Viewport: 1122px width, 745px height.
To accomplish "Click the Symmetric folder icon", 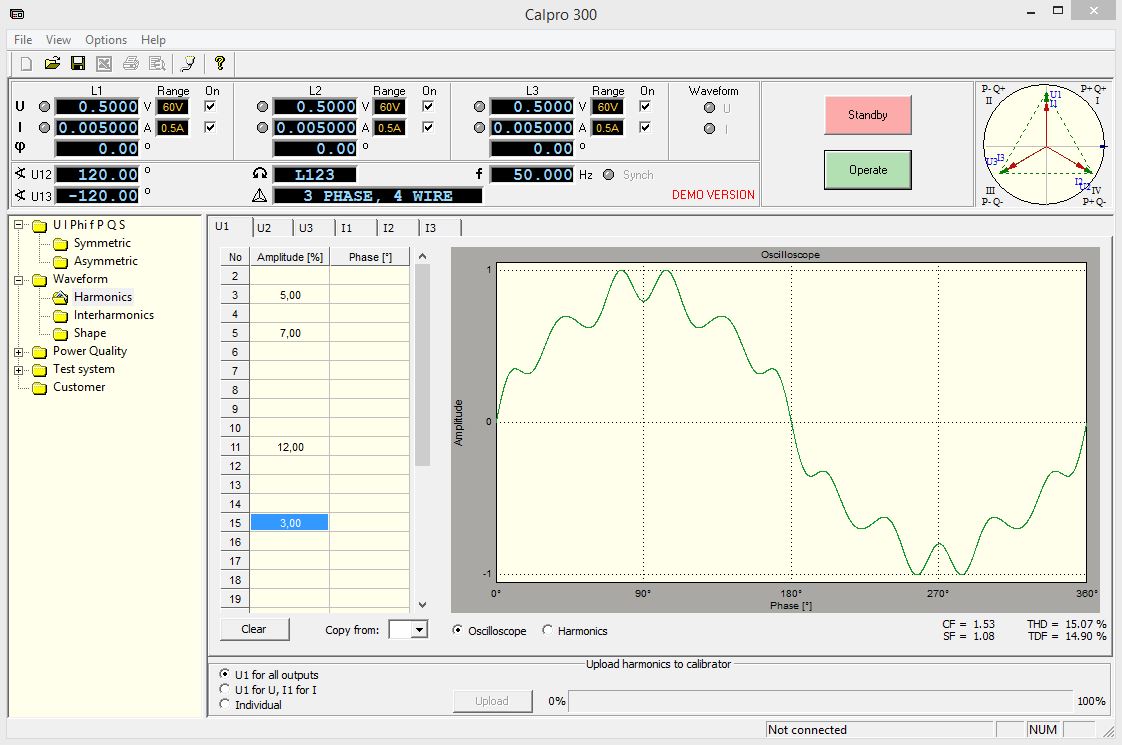I will tap(61, 243).
